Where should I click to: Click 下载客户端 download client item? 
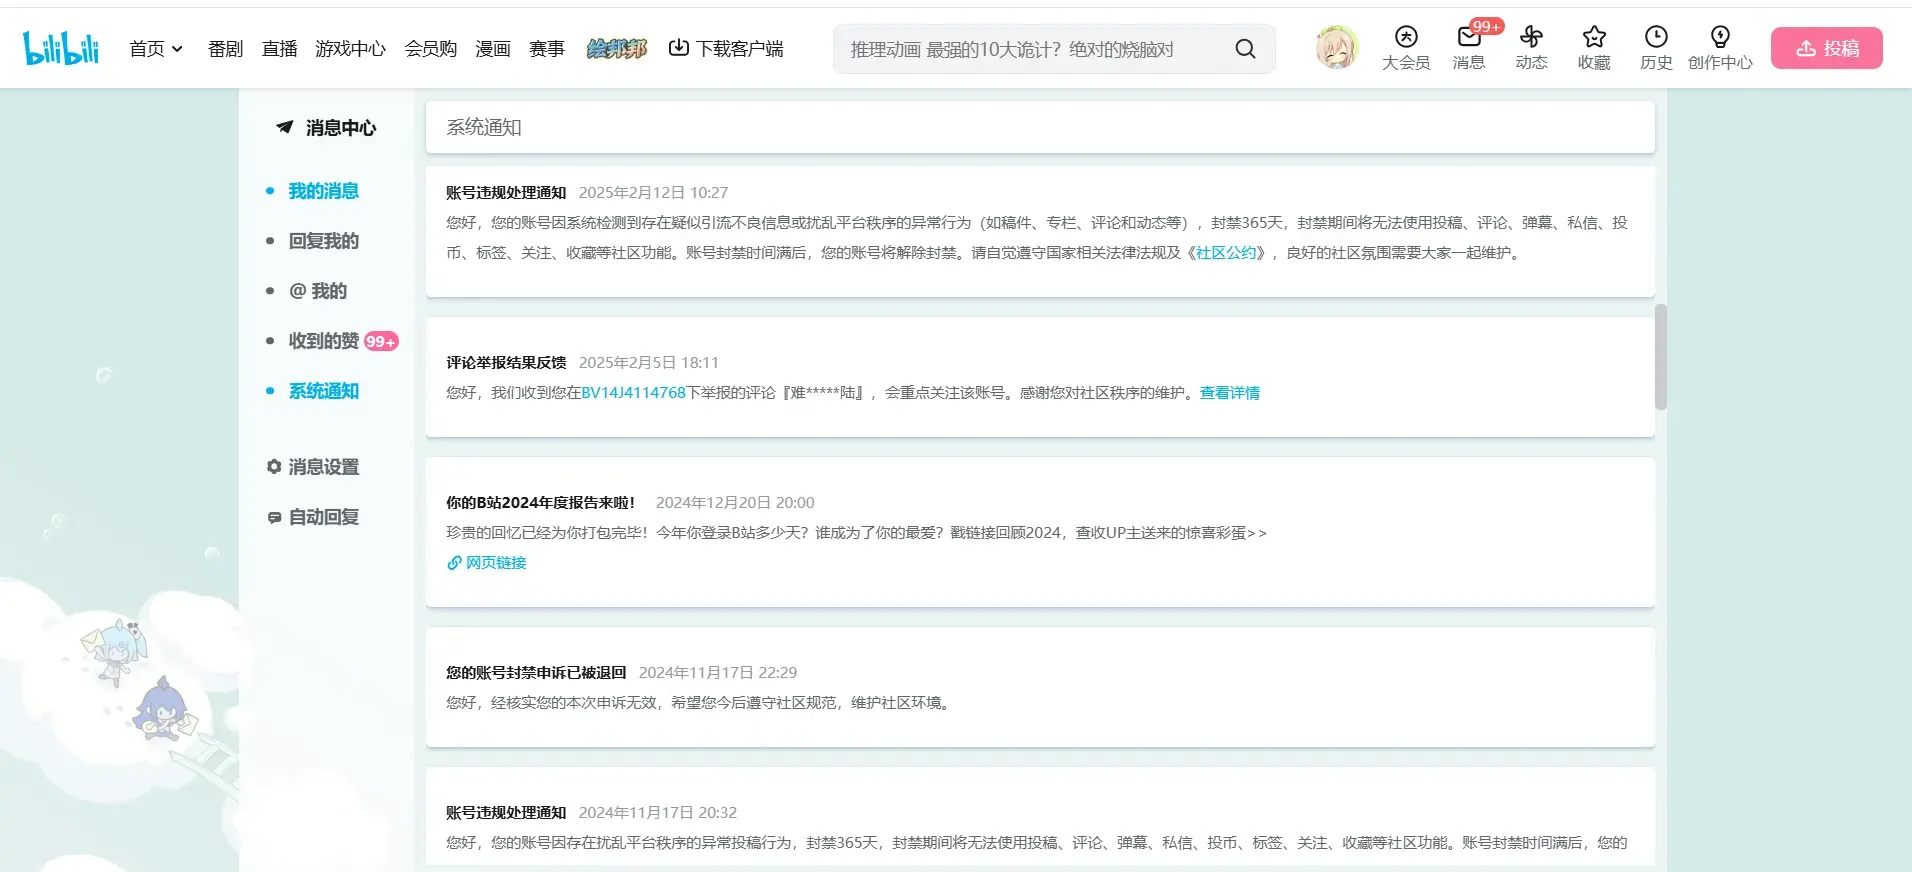[726, 48]
